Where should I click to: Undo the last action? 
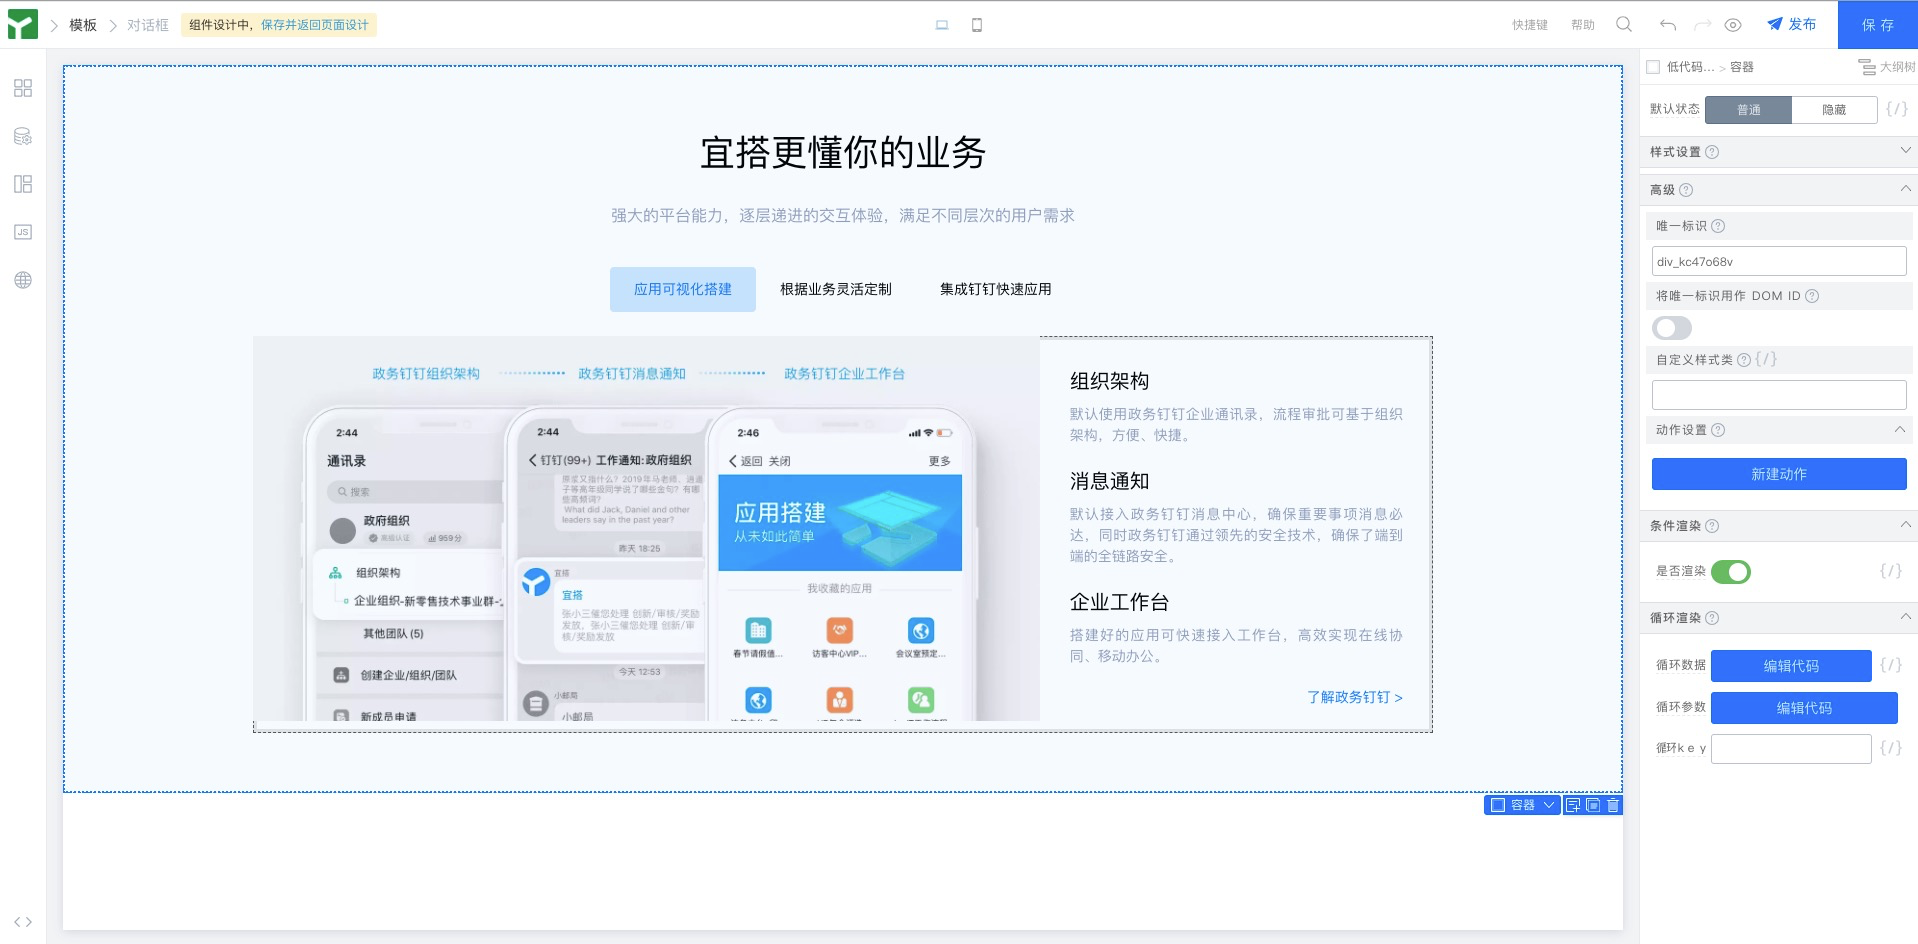coord(1667,25)
